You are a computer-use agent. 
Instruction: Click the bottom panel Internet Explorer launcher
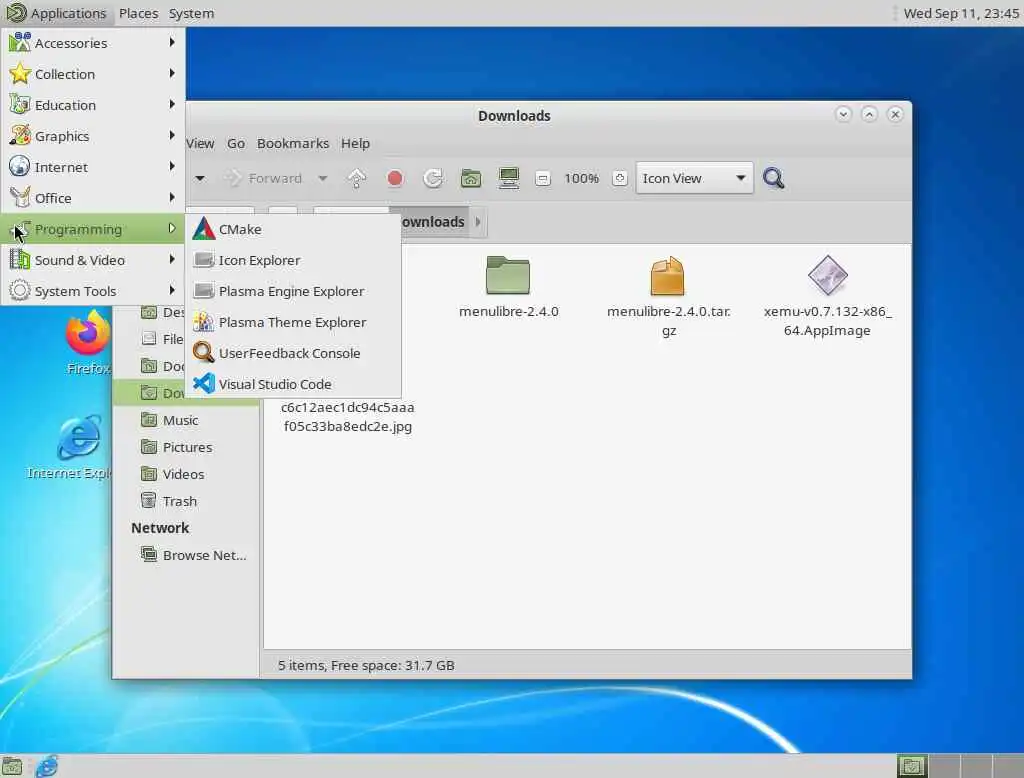(x=46, y=766)
